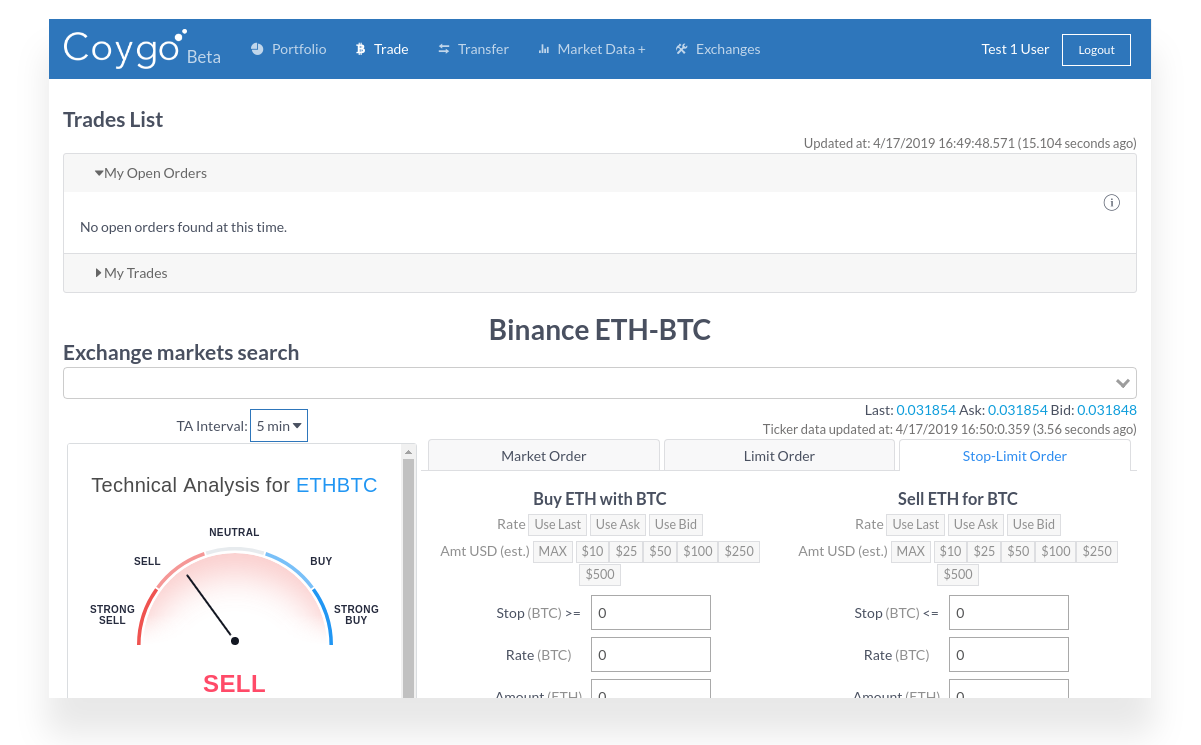Choose $25 amount under Buy ETH
Viewport: 1201px width, 745px height.
[626, 551]
